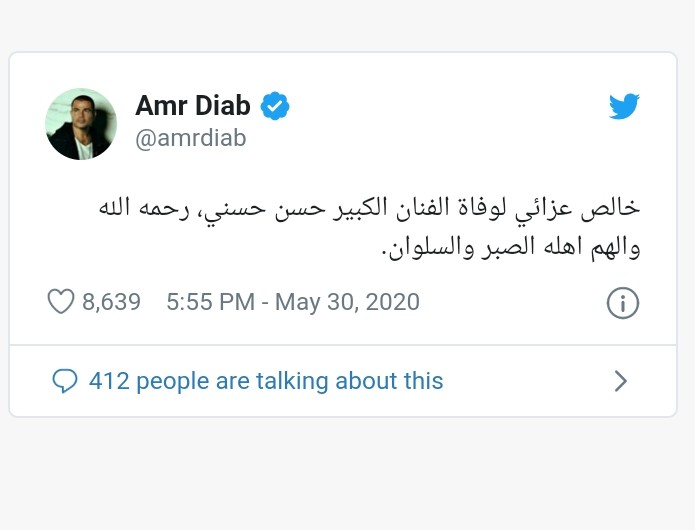The height and width of the screenshot is (530, 695).
Task: Click the first line of Arabic tweet text
Action: (x=369, y=208)
